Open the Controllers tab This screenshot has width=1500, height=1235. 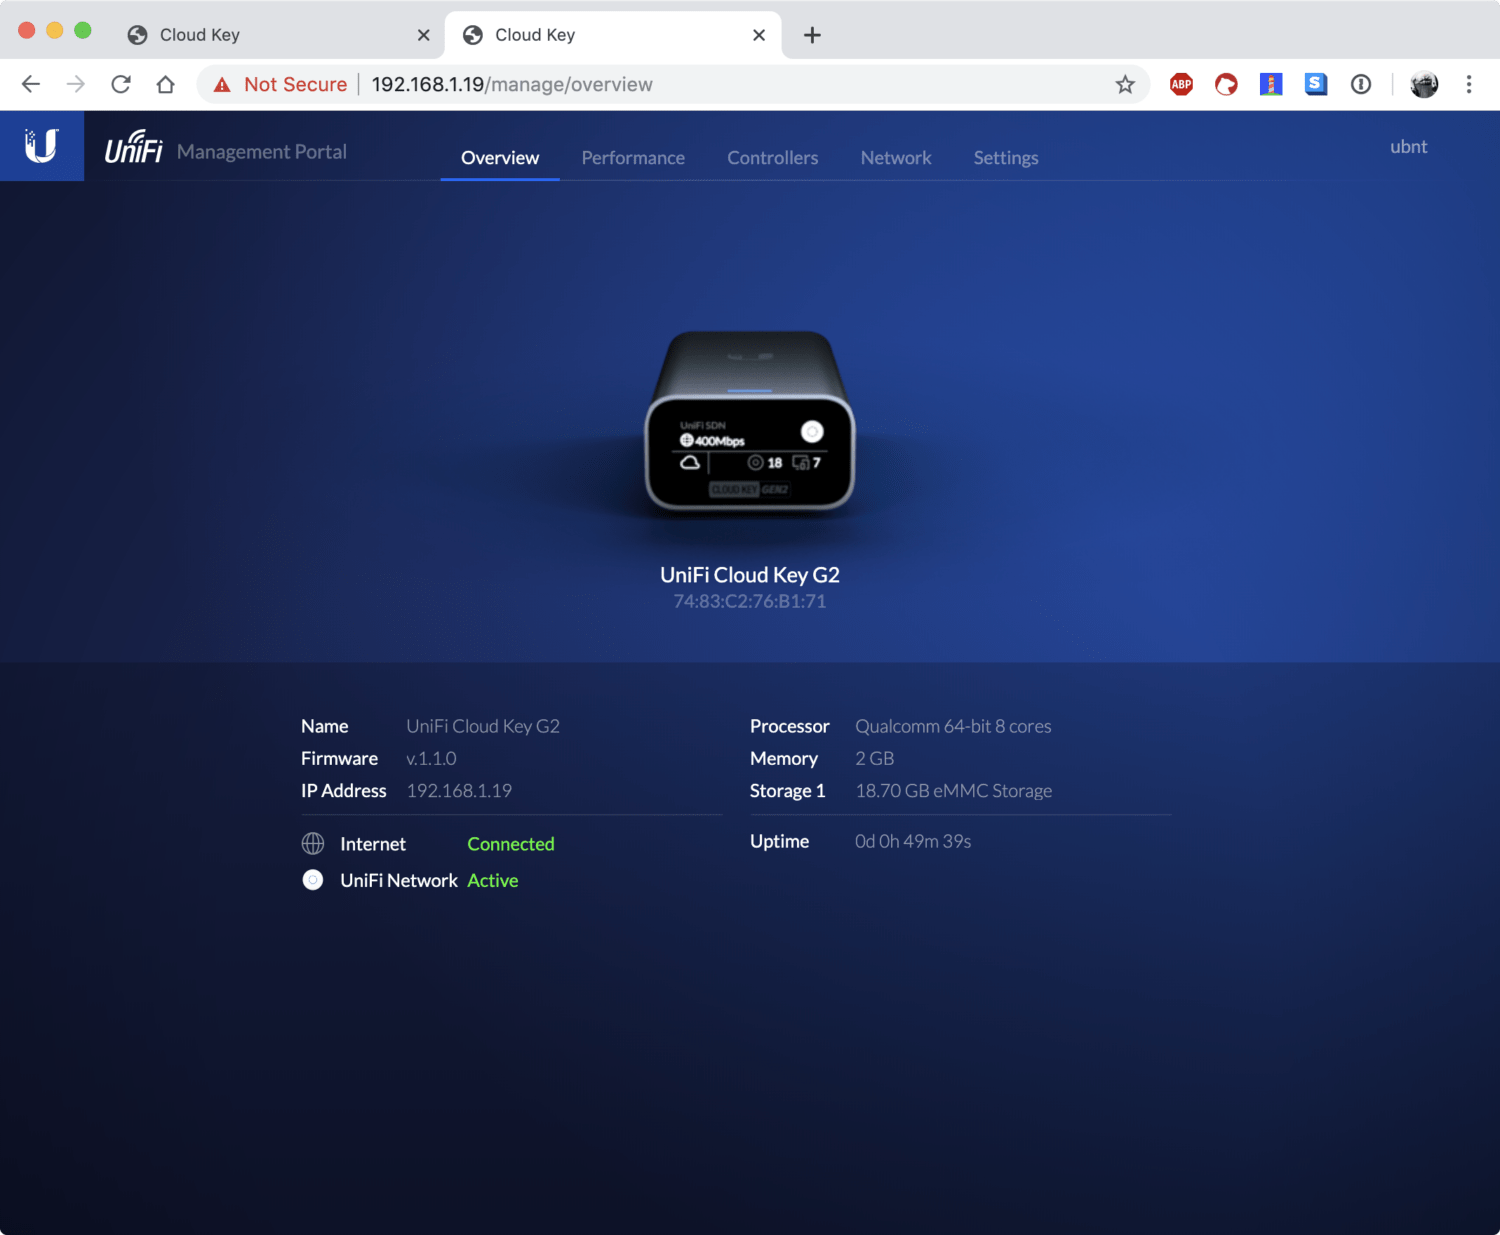[x=773, y=158]
